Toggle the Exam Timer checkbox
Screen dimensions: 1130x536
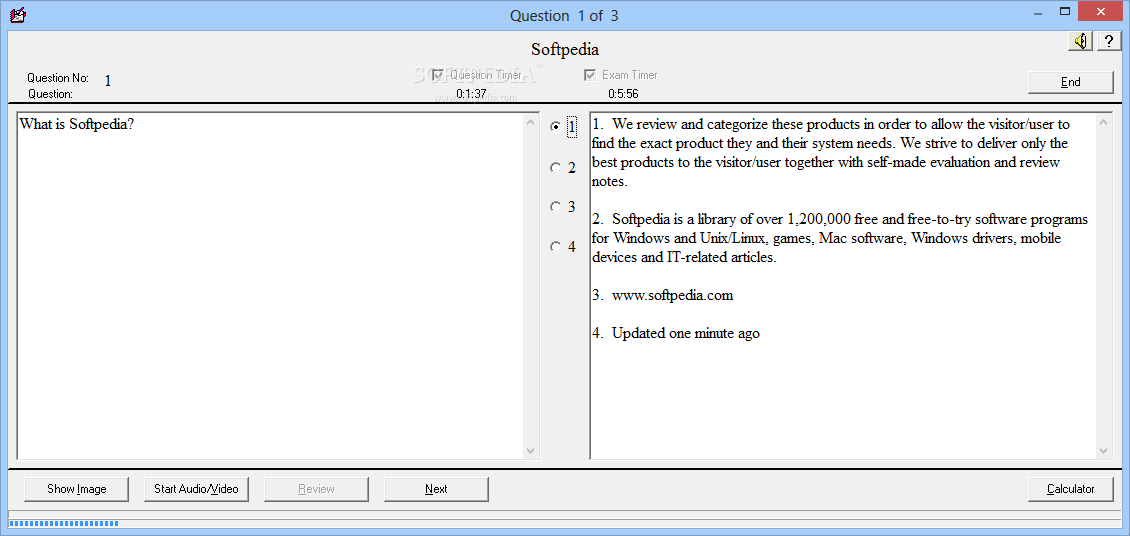tap(590, 75)
